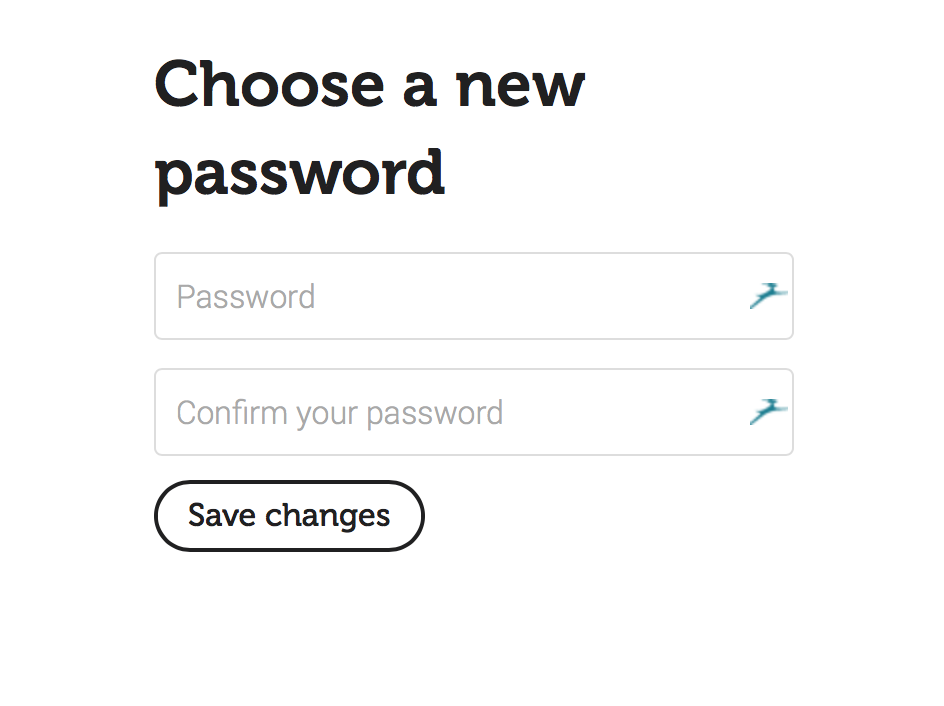Click the rounded Save changes button
944x706 pixels.
(289, 516)
